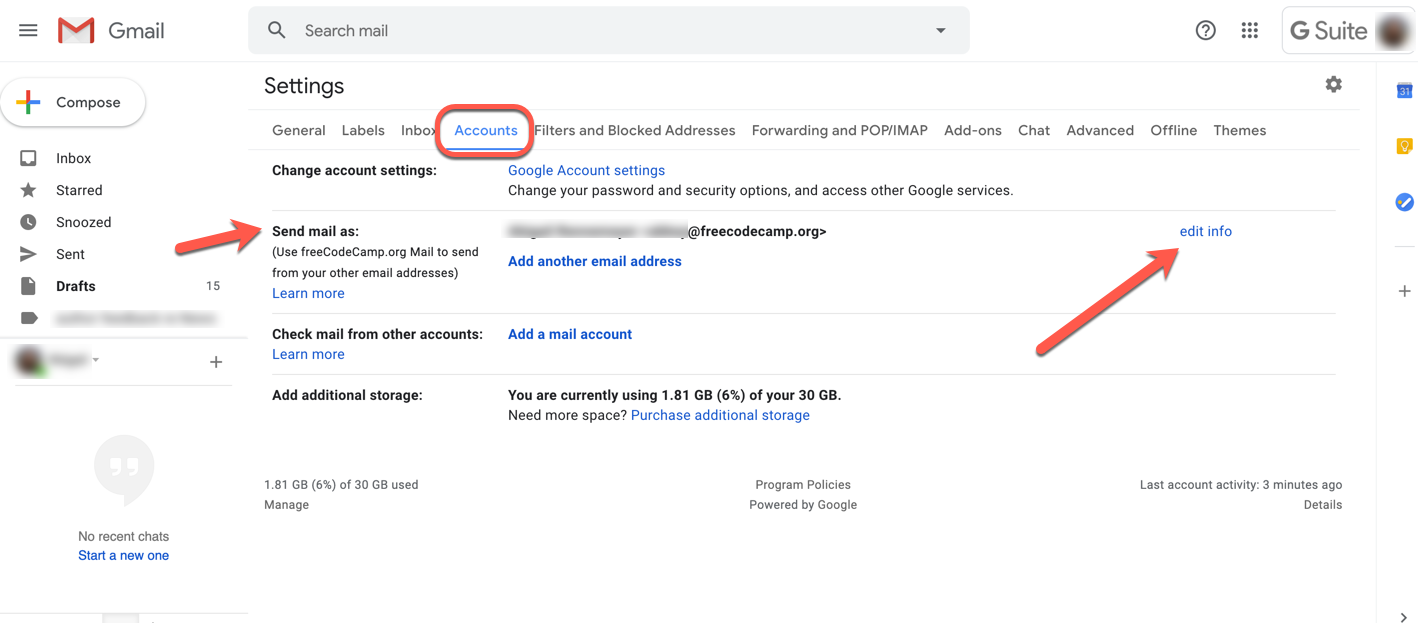Open the Themes settings tab
This screenshot has width=1419, height=623.
[1239, 130]
